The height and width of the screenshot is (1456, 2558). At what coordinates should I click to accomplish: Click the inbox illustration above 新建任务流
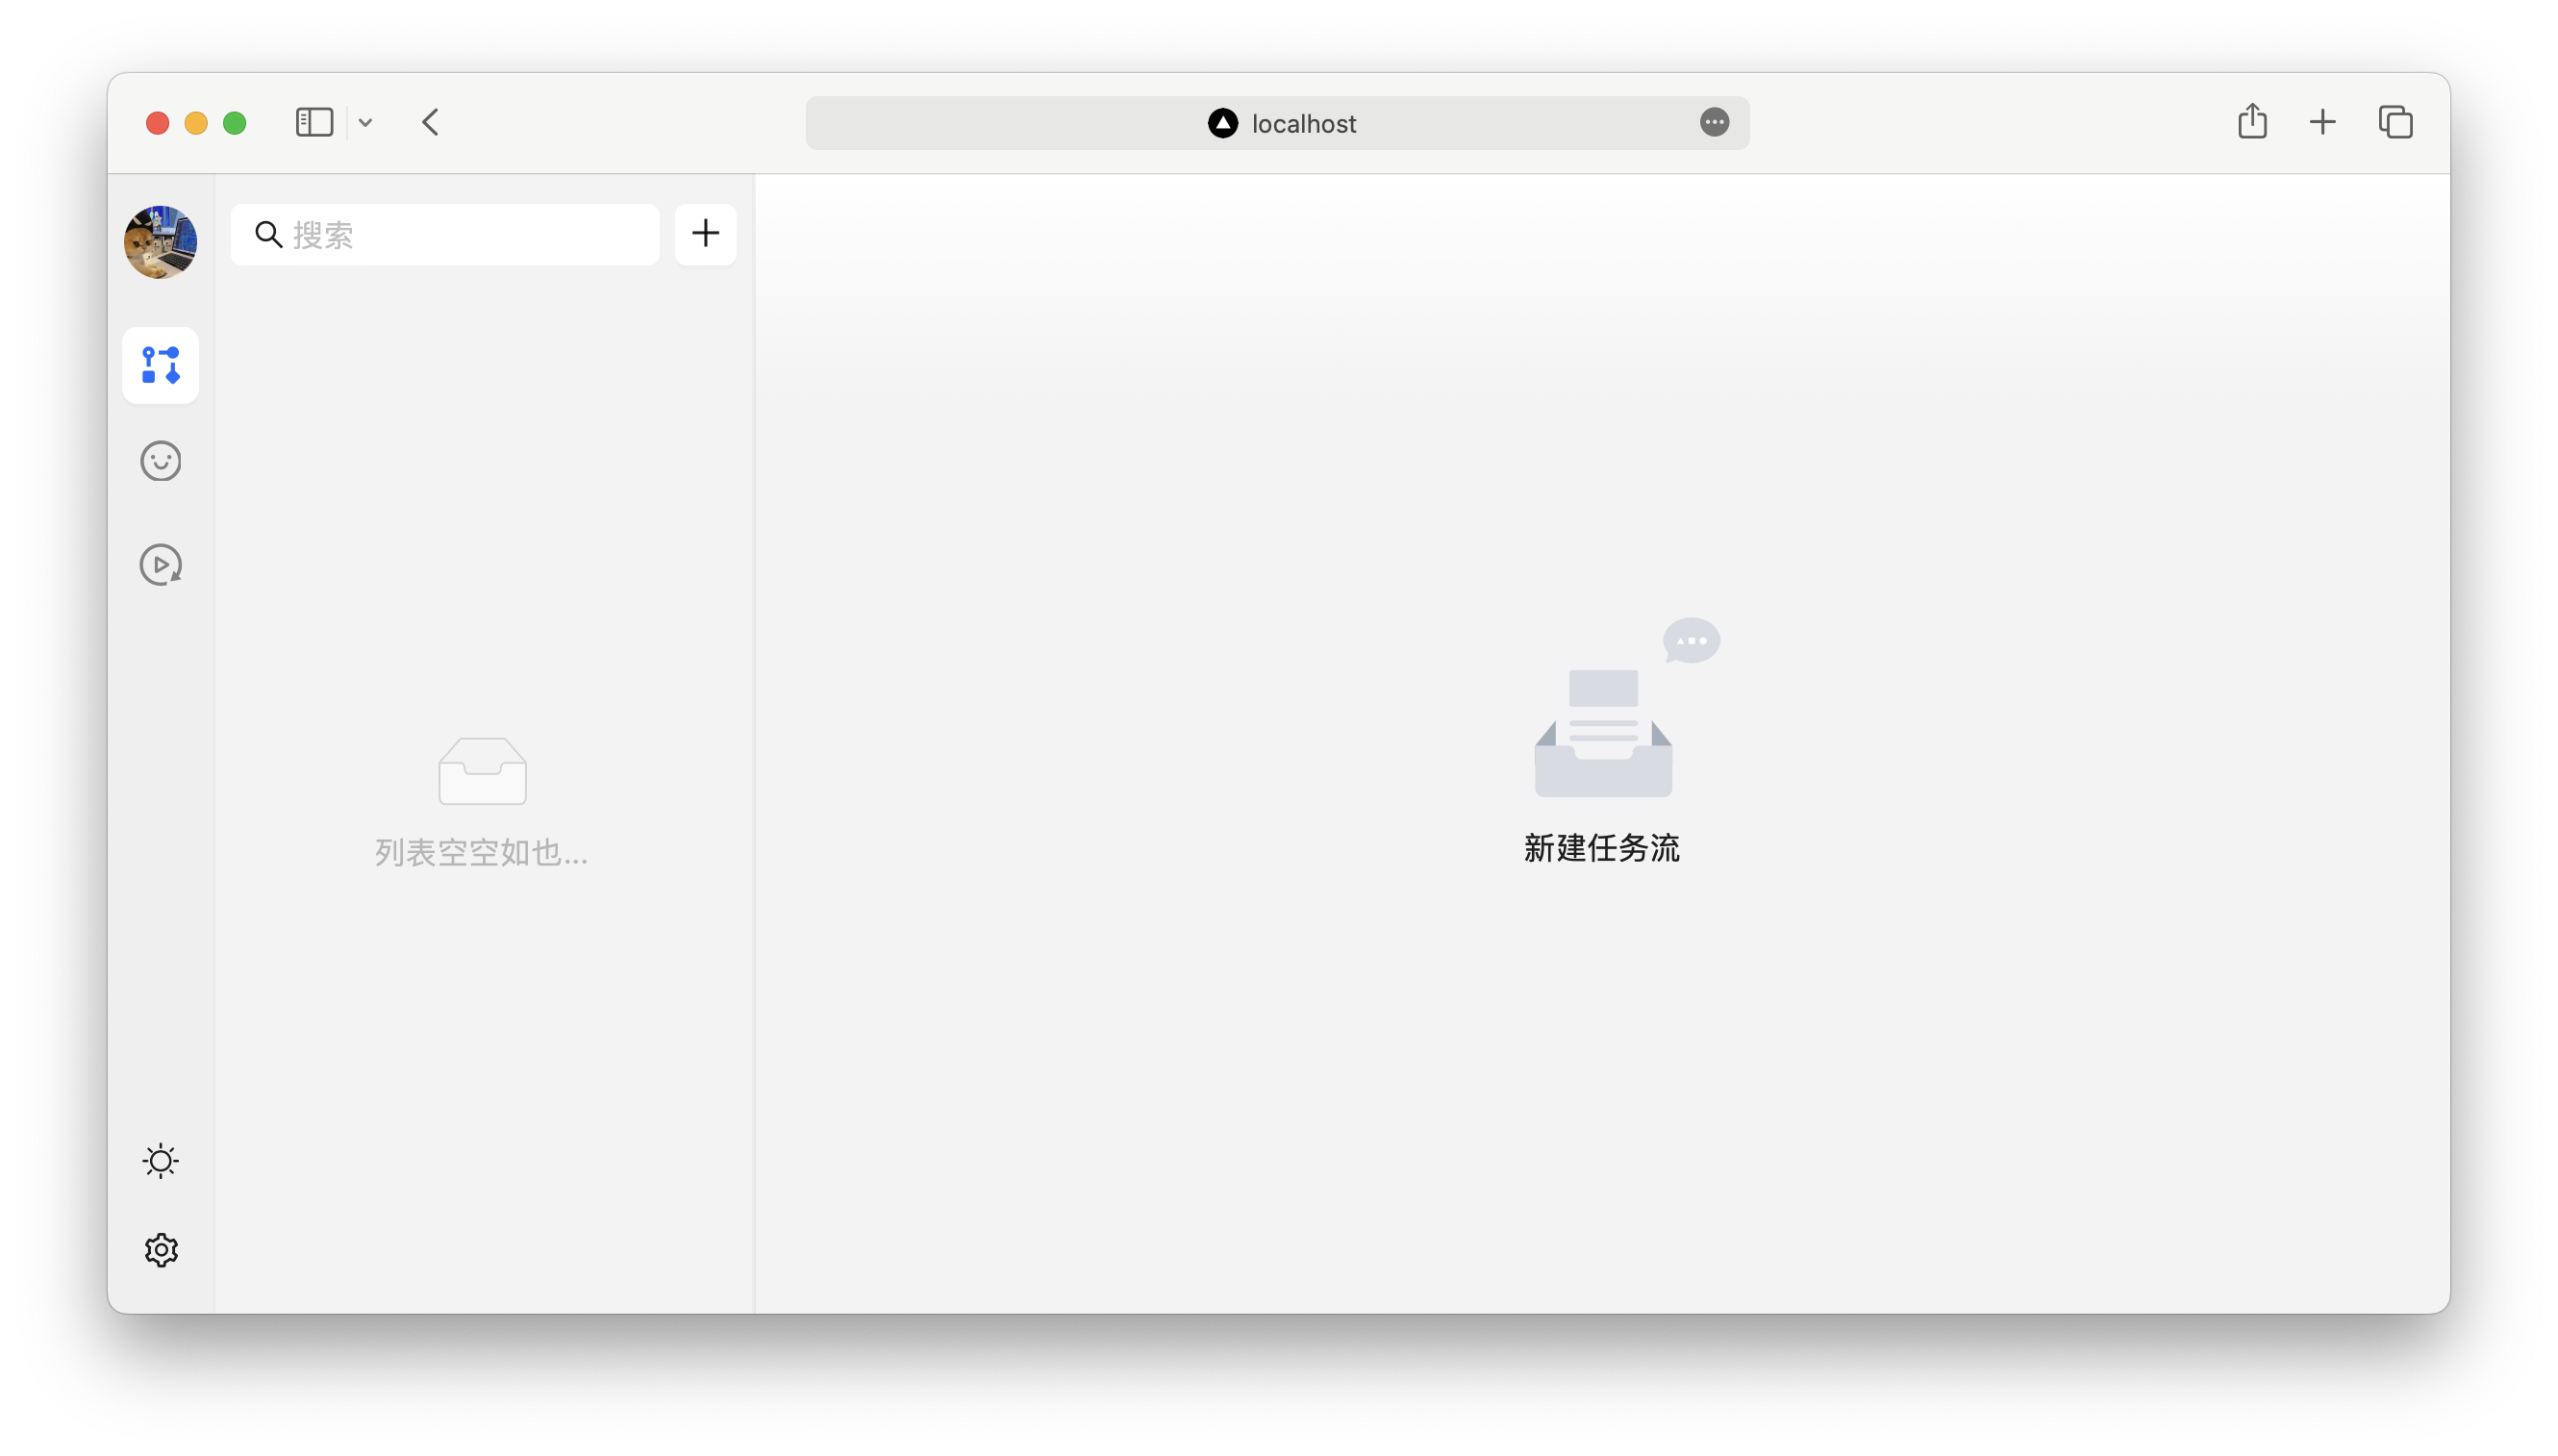[1604, 735]
